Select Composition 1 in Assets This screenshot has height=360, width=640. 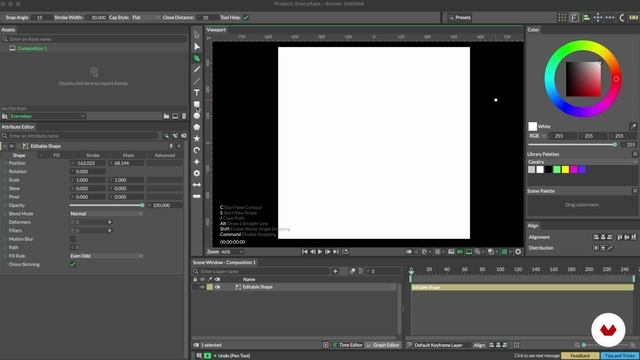tap(32, 49)
